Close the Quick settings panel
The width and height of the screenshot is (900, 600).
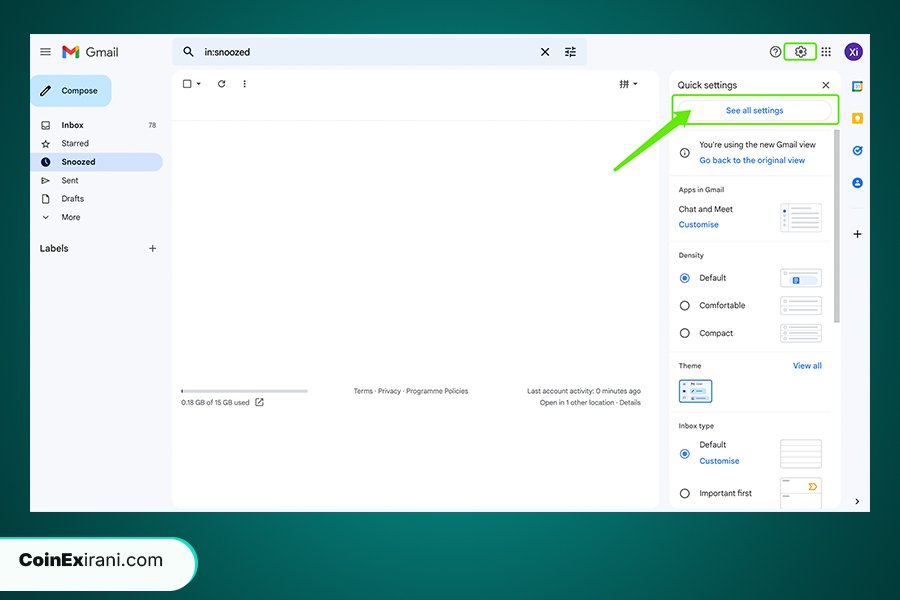click(825, 85)
